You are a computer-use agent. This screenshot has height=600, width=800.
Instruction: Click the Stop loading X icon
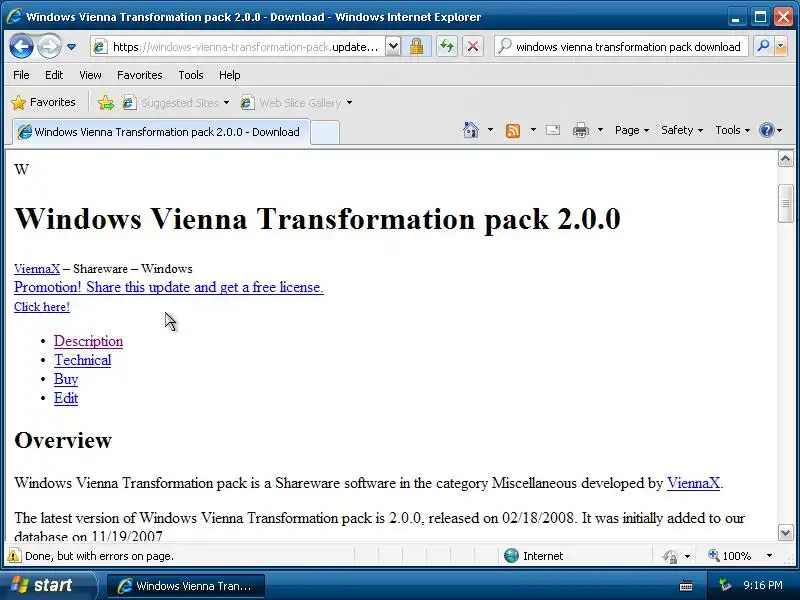point(473,47)
